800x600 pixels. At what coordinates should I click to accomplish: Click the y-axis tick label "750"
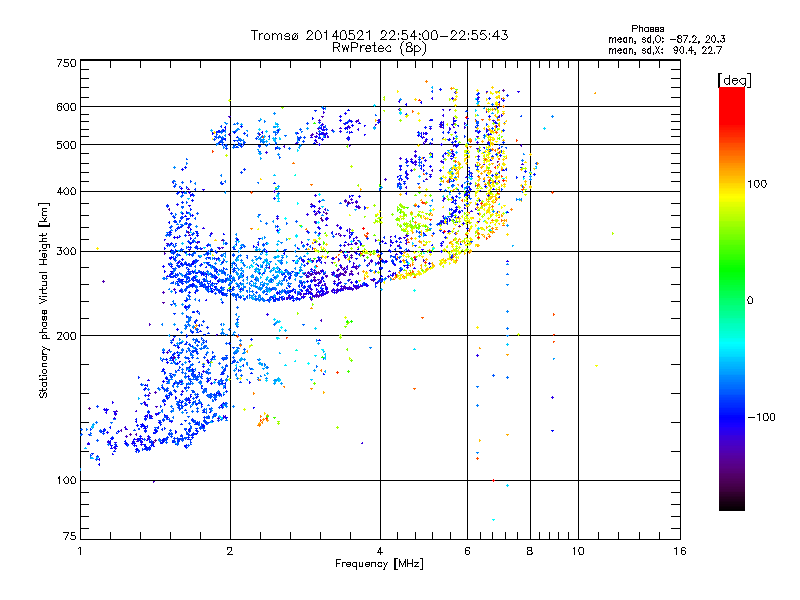(66, 63)
